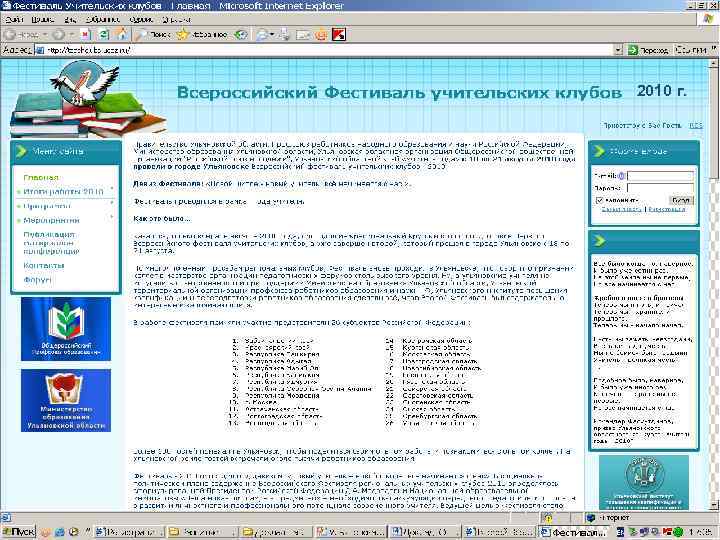Screen dimensions: 720x540
Task: Click the green Go (Переход) arrow button
Action: pos(648,50)
